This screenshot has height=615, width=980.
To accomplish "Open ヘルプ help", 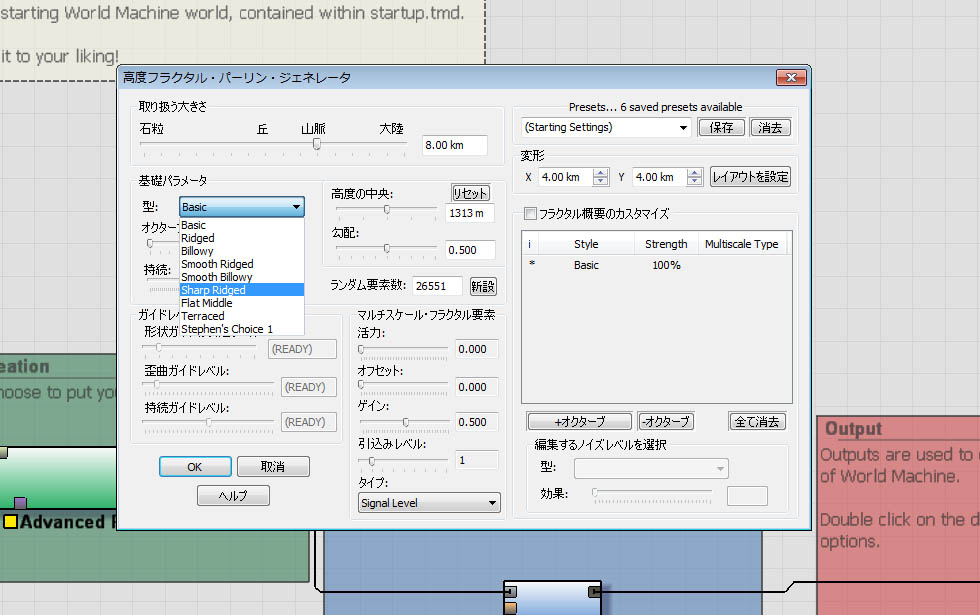I will tap(233, 496).
